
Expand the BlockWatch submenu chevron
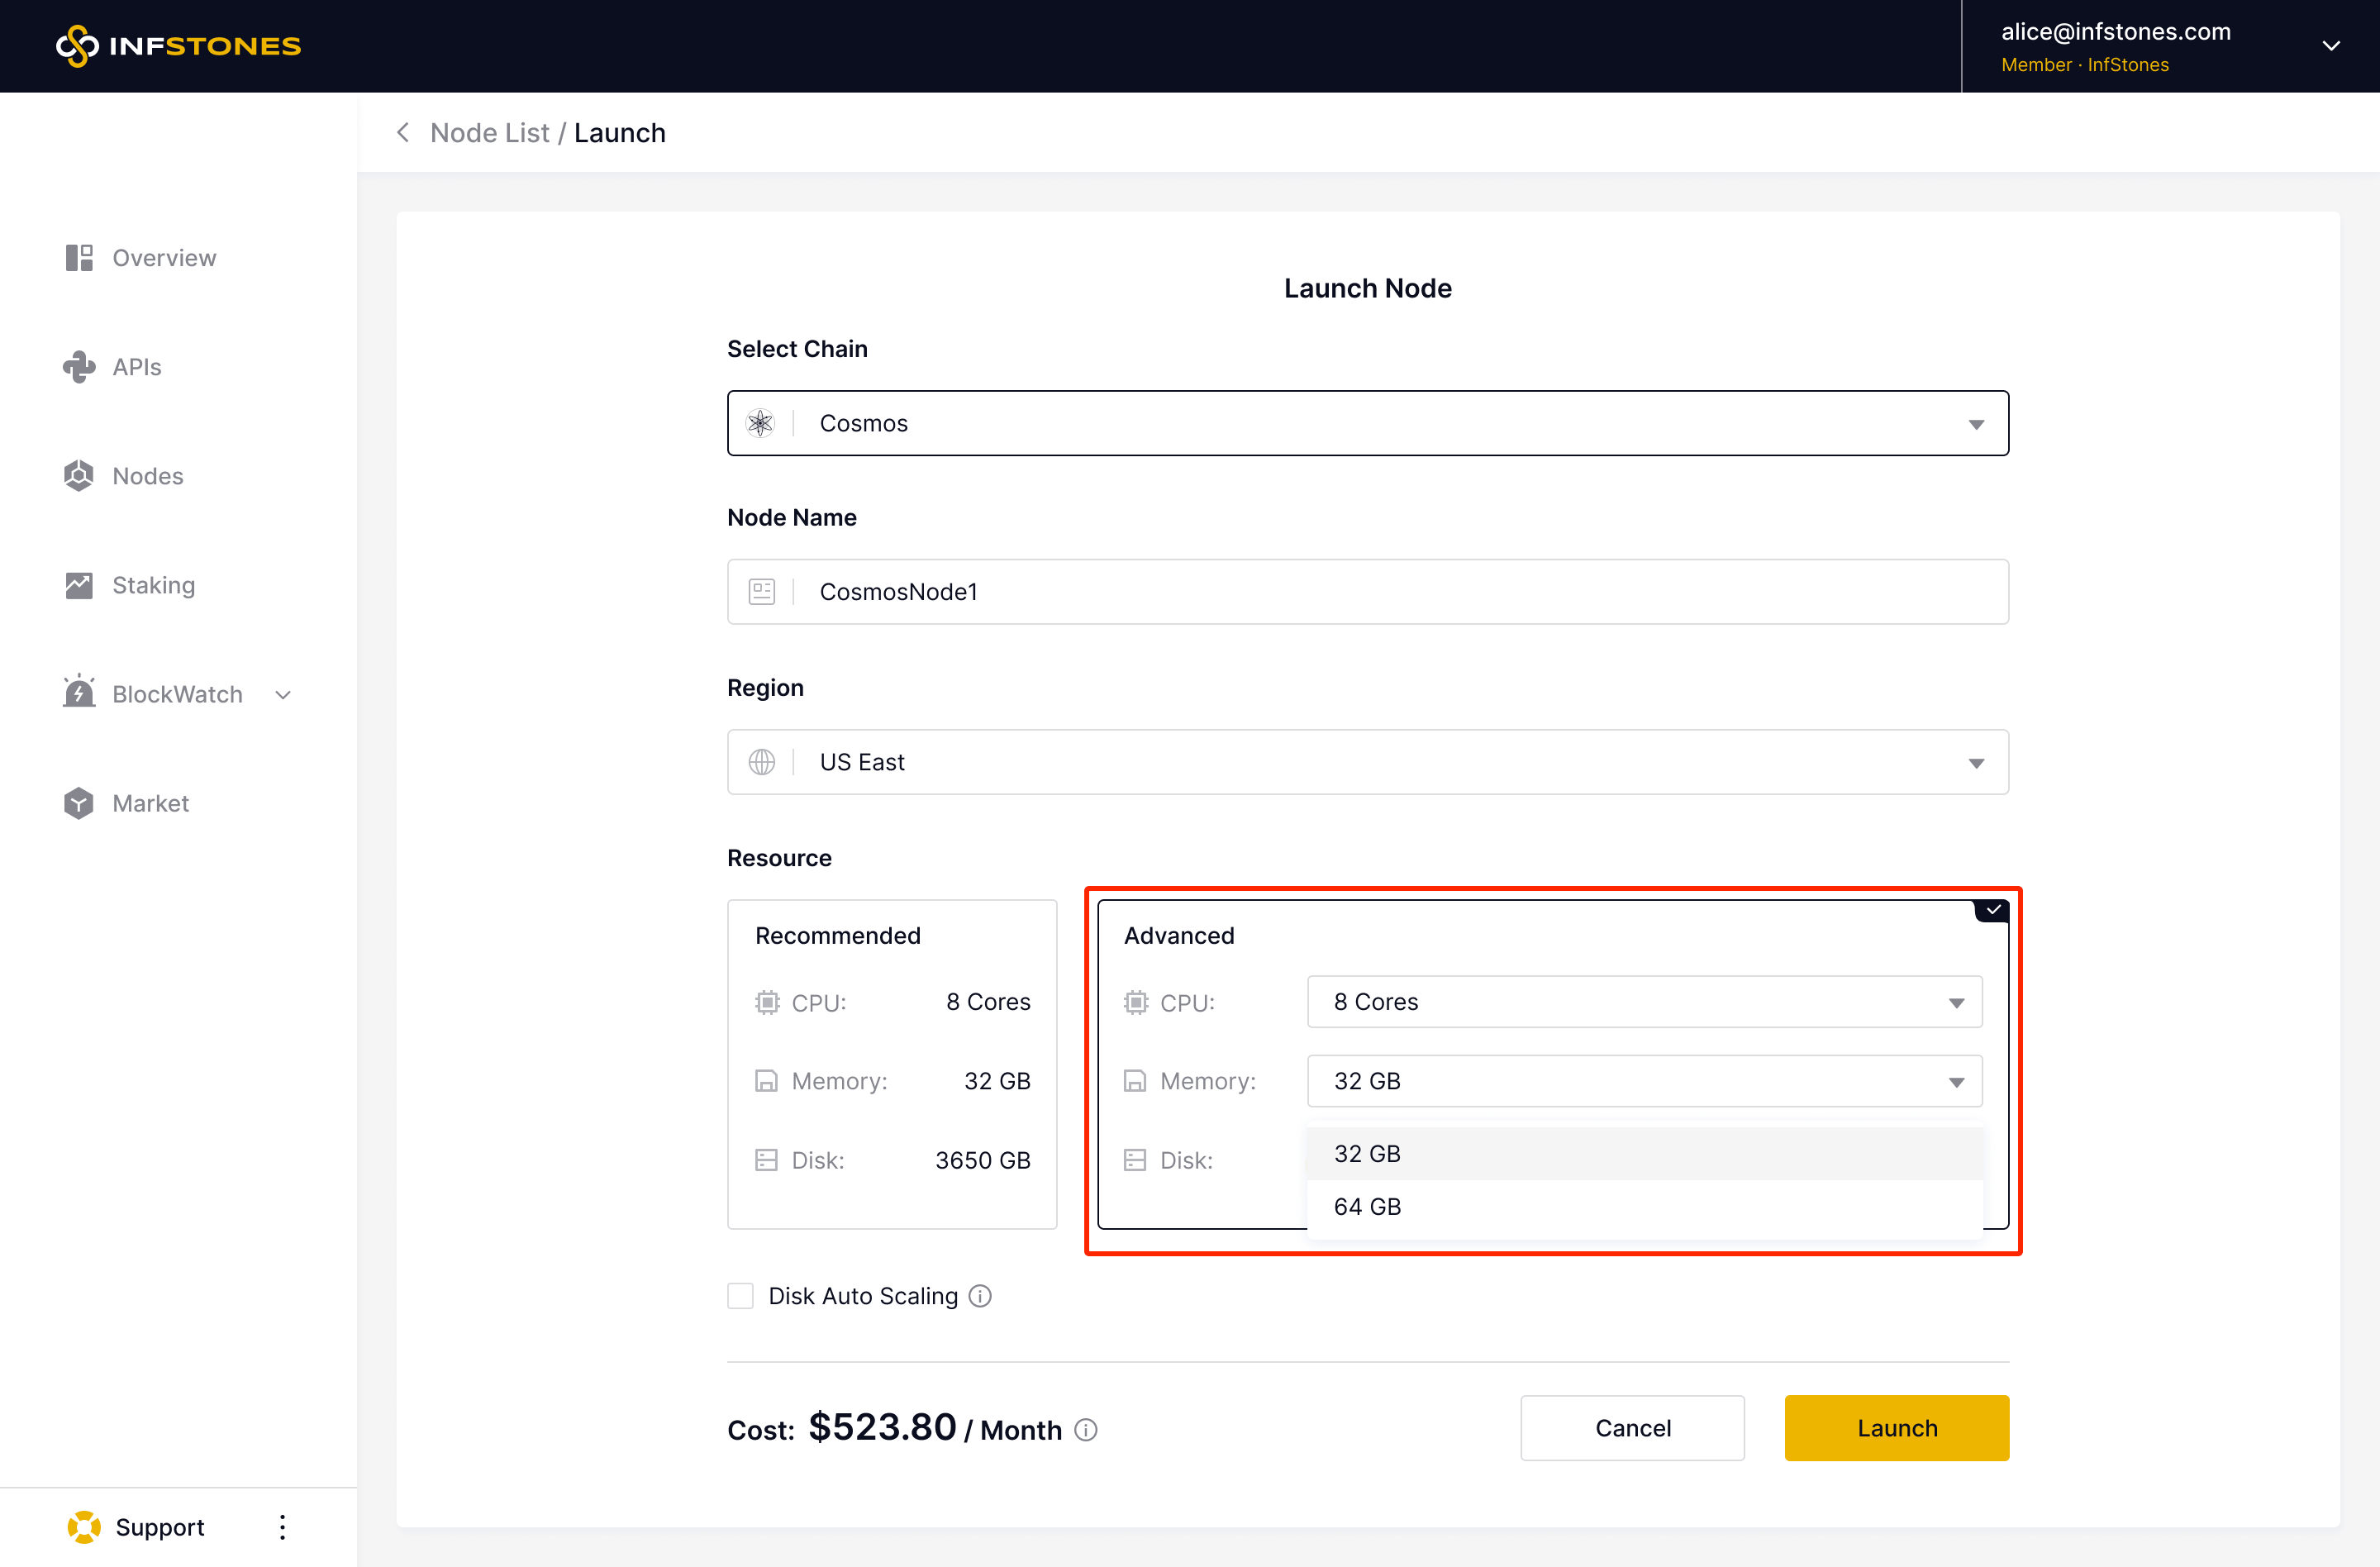(283, 694)
